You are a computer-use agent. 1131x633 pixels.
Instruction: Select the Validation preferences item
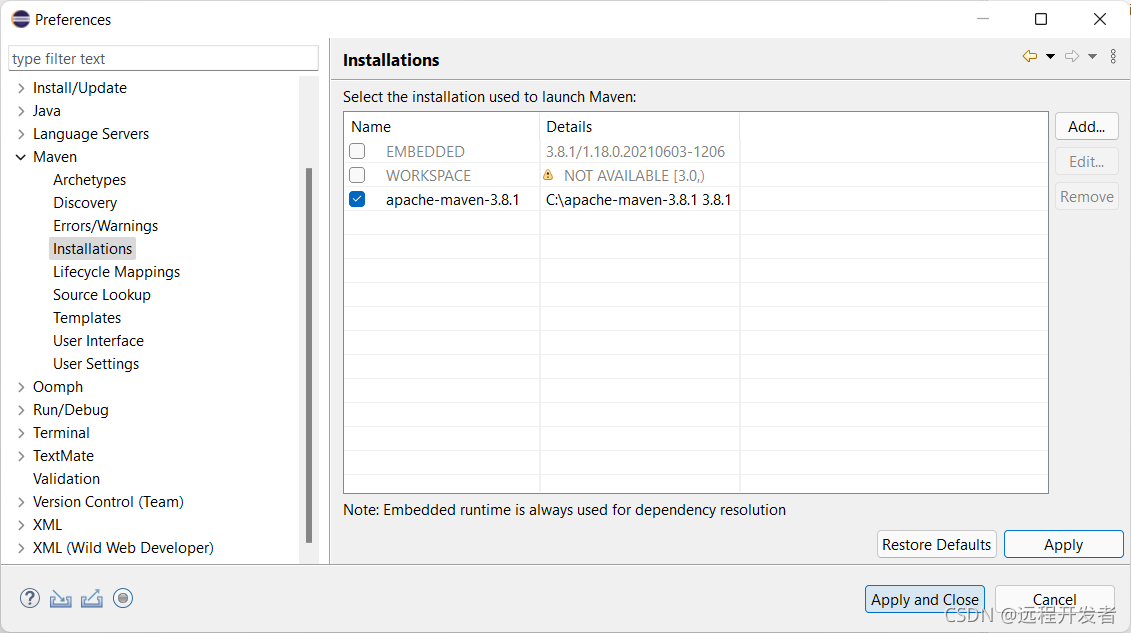[x=66, y=479]
